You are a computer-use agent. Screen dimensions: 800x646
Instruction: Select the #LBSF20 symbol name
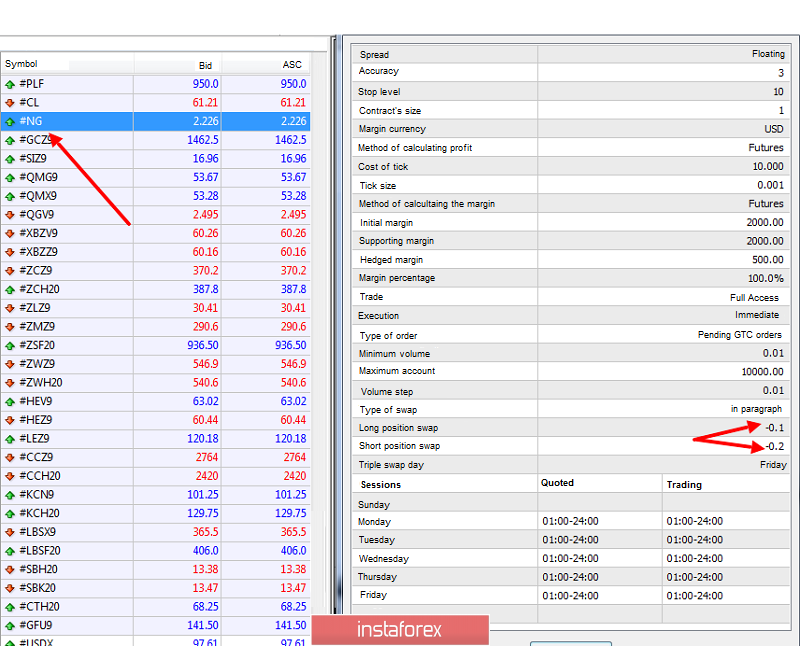click(x=40, y=551)
